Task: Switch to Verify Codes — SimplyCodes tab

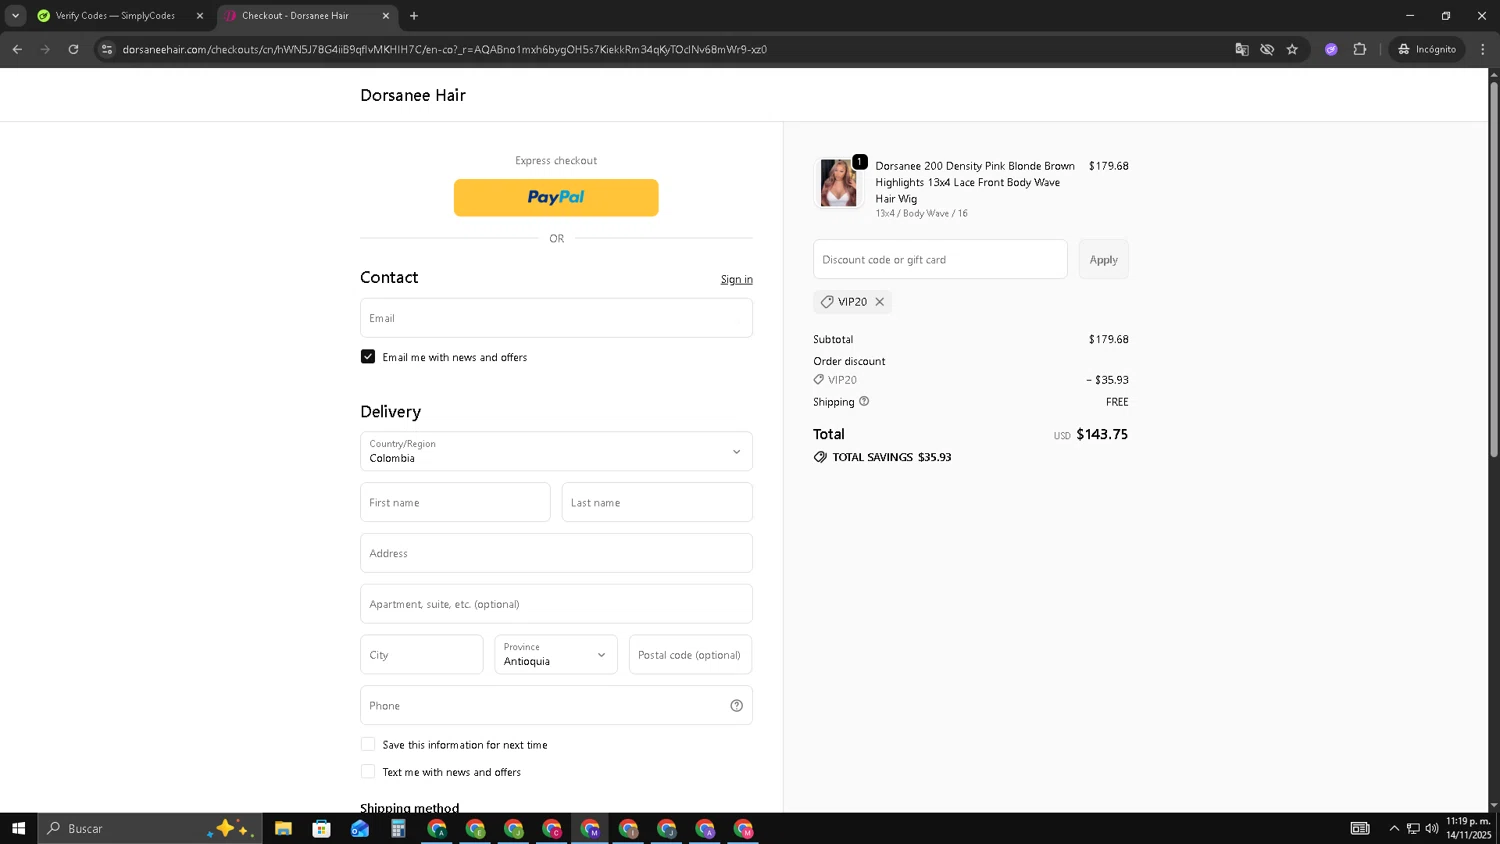Action: tap(115, 16)
